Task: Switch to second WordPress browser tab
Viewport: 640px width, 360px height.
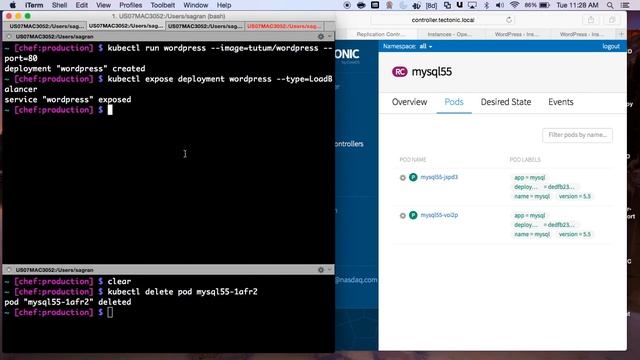Action: coord(582,34)
